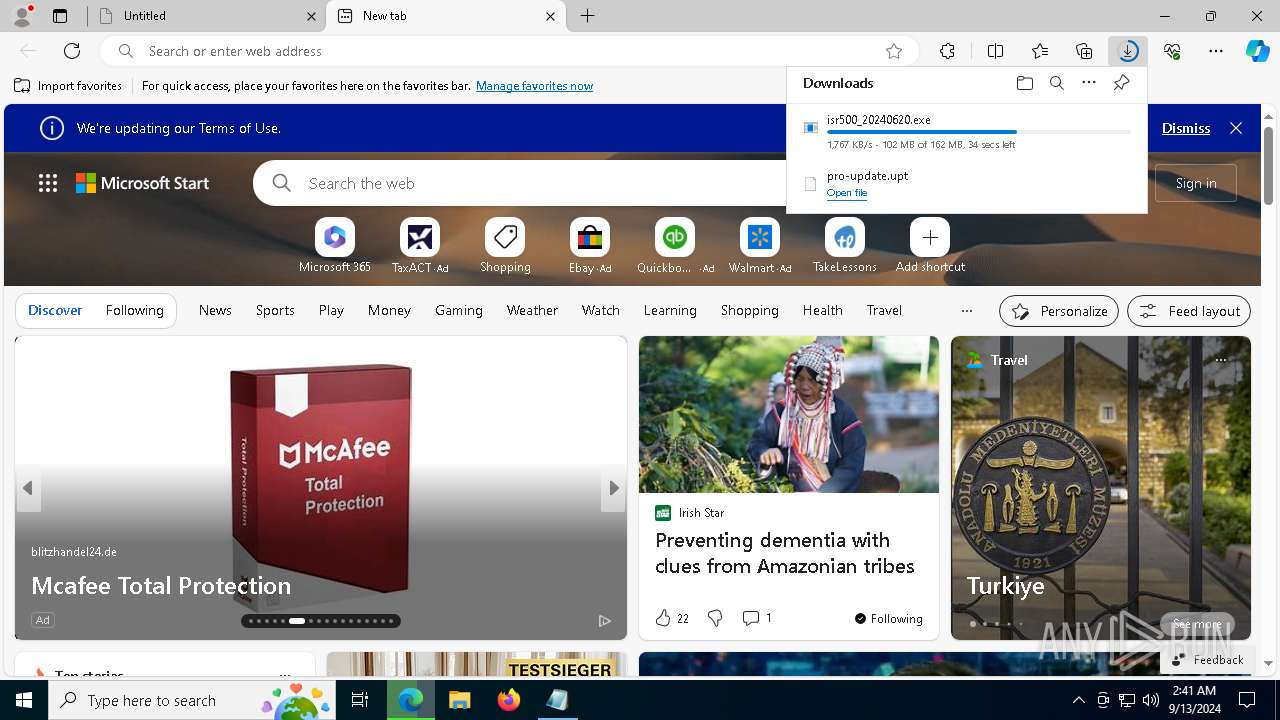Screen dimensions: 1280x720
Task: Open the downloads folder icon
Action: coord(1024,83)
